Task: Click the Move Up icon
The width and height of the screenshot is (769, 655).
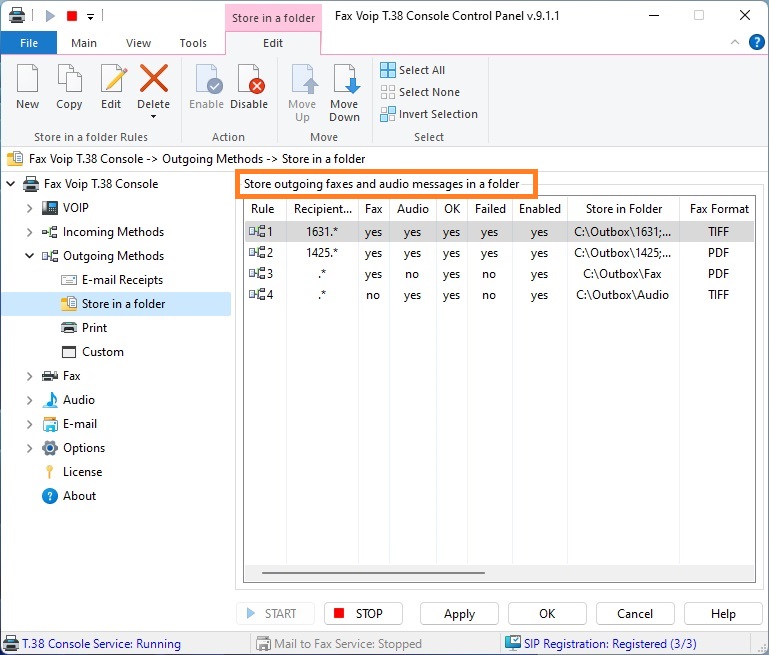Action: (303, 78)
